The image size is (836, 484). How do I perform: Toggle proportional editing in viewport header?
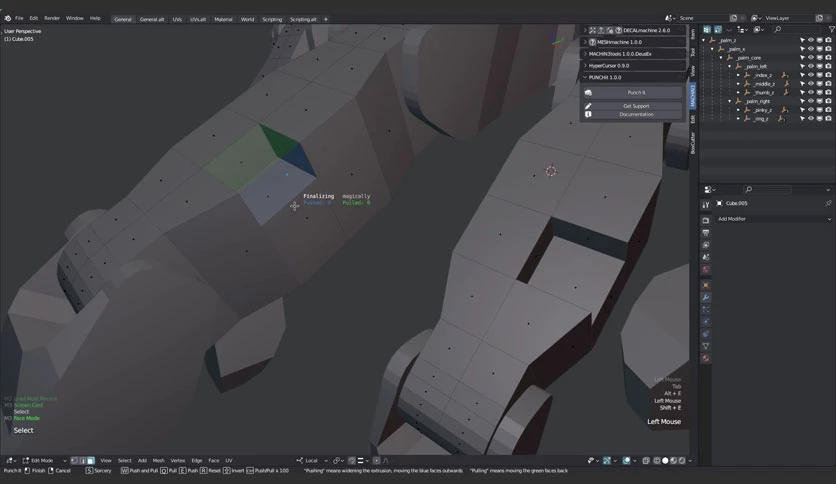[376, 461]
